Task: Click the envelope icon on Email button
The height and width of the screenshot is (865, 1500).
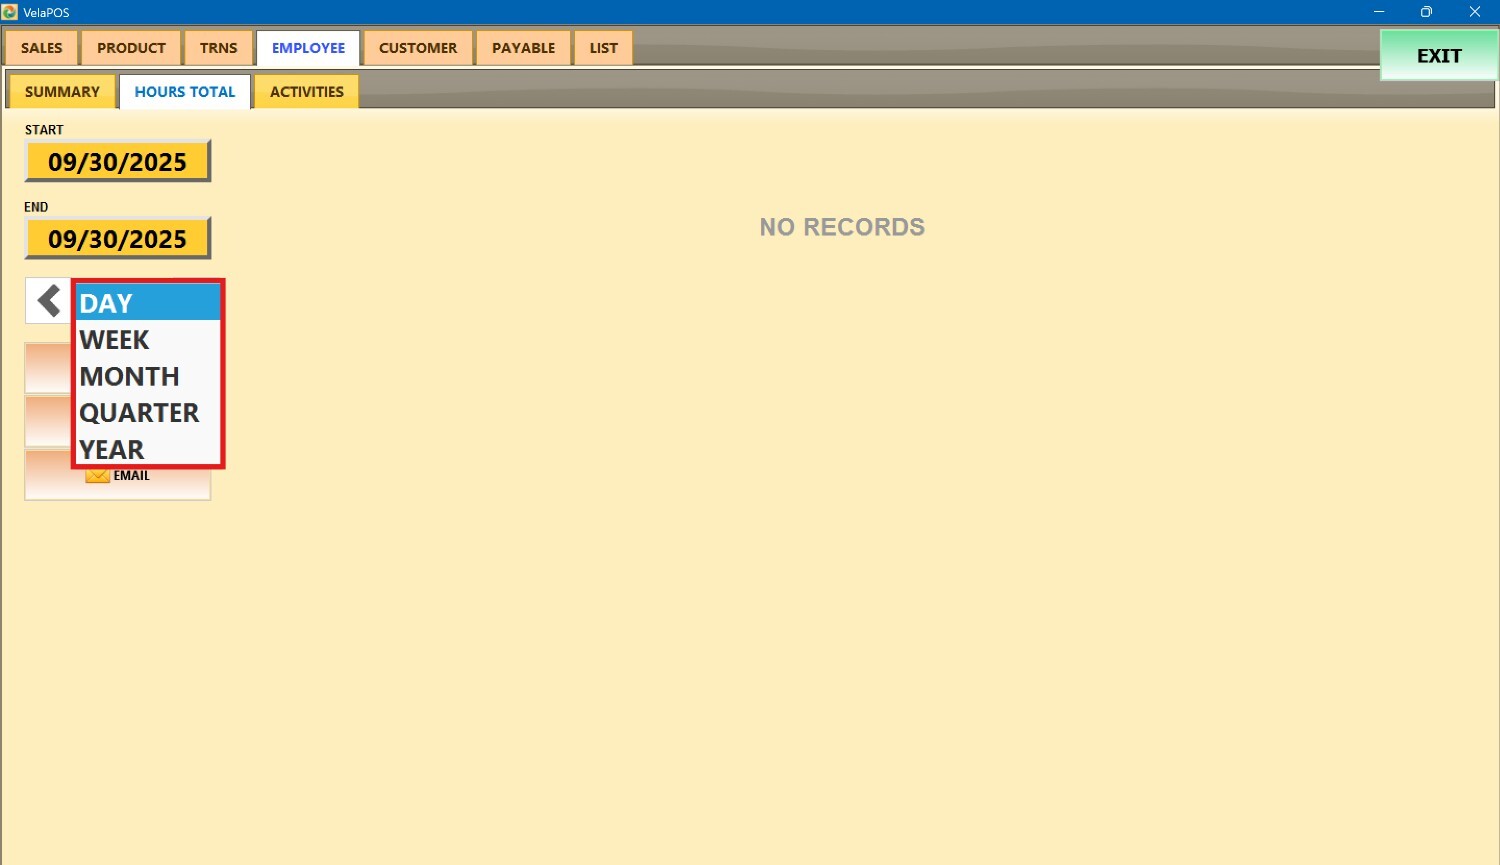Action: coord(97,476)
